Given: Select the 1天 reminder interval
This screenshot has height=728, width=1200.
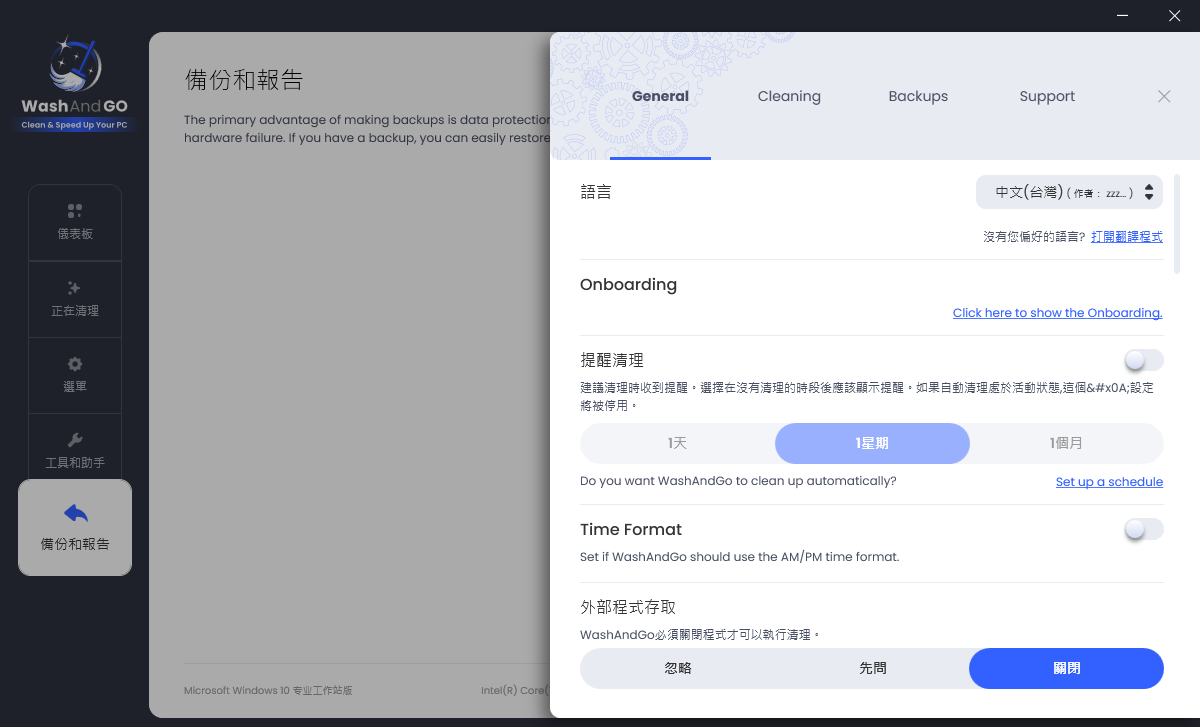Looking at the screenshot, I should click(x=677, y=443).
